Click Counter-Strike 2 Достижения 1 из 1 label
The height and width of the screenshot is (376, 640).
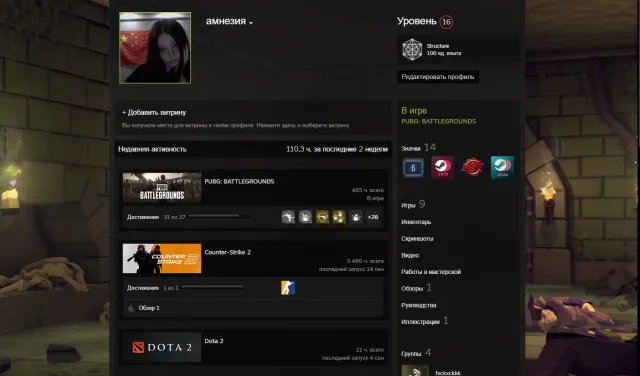153,288
